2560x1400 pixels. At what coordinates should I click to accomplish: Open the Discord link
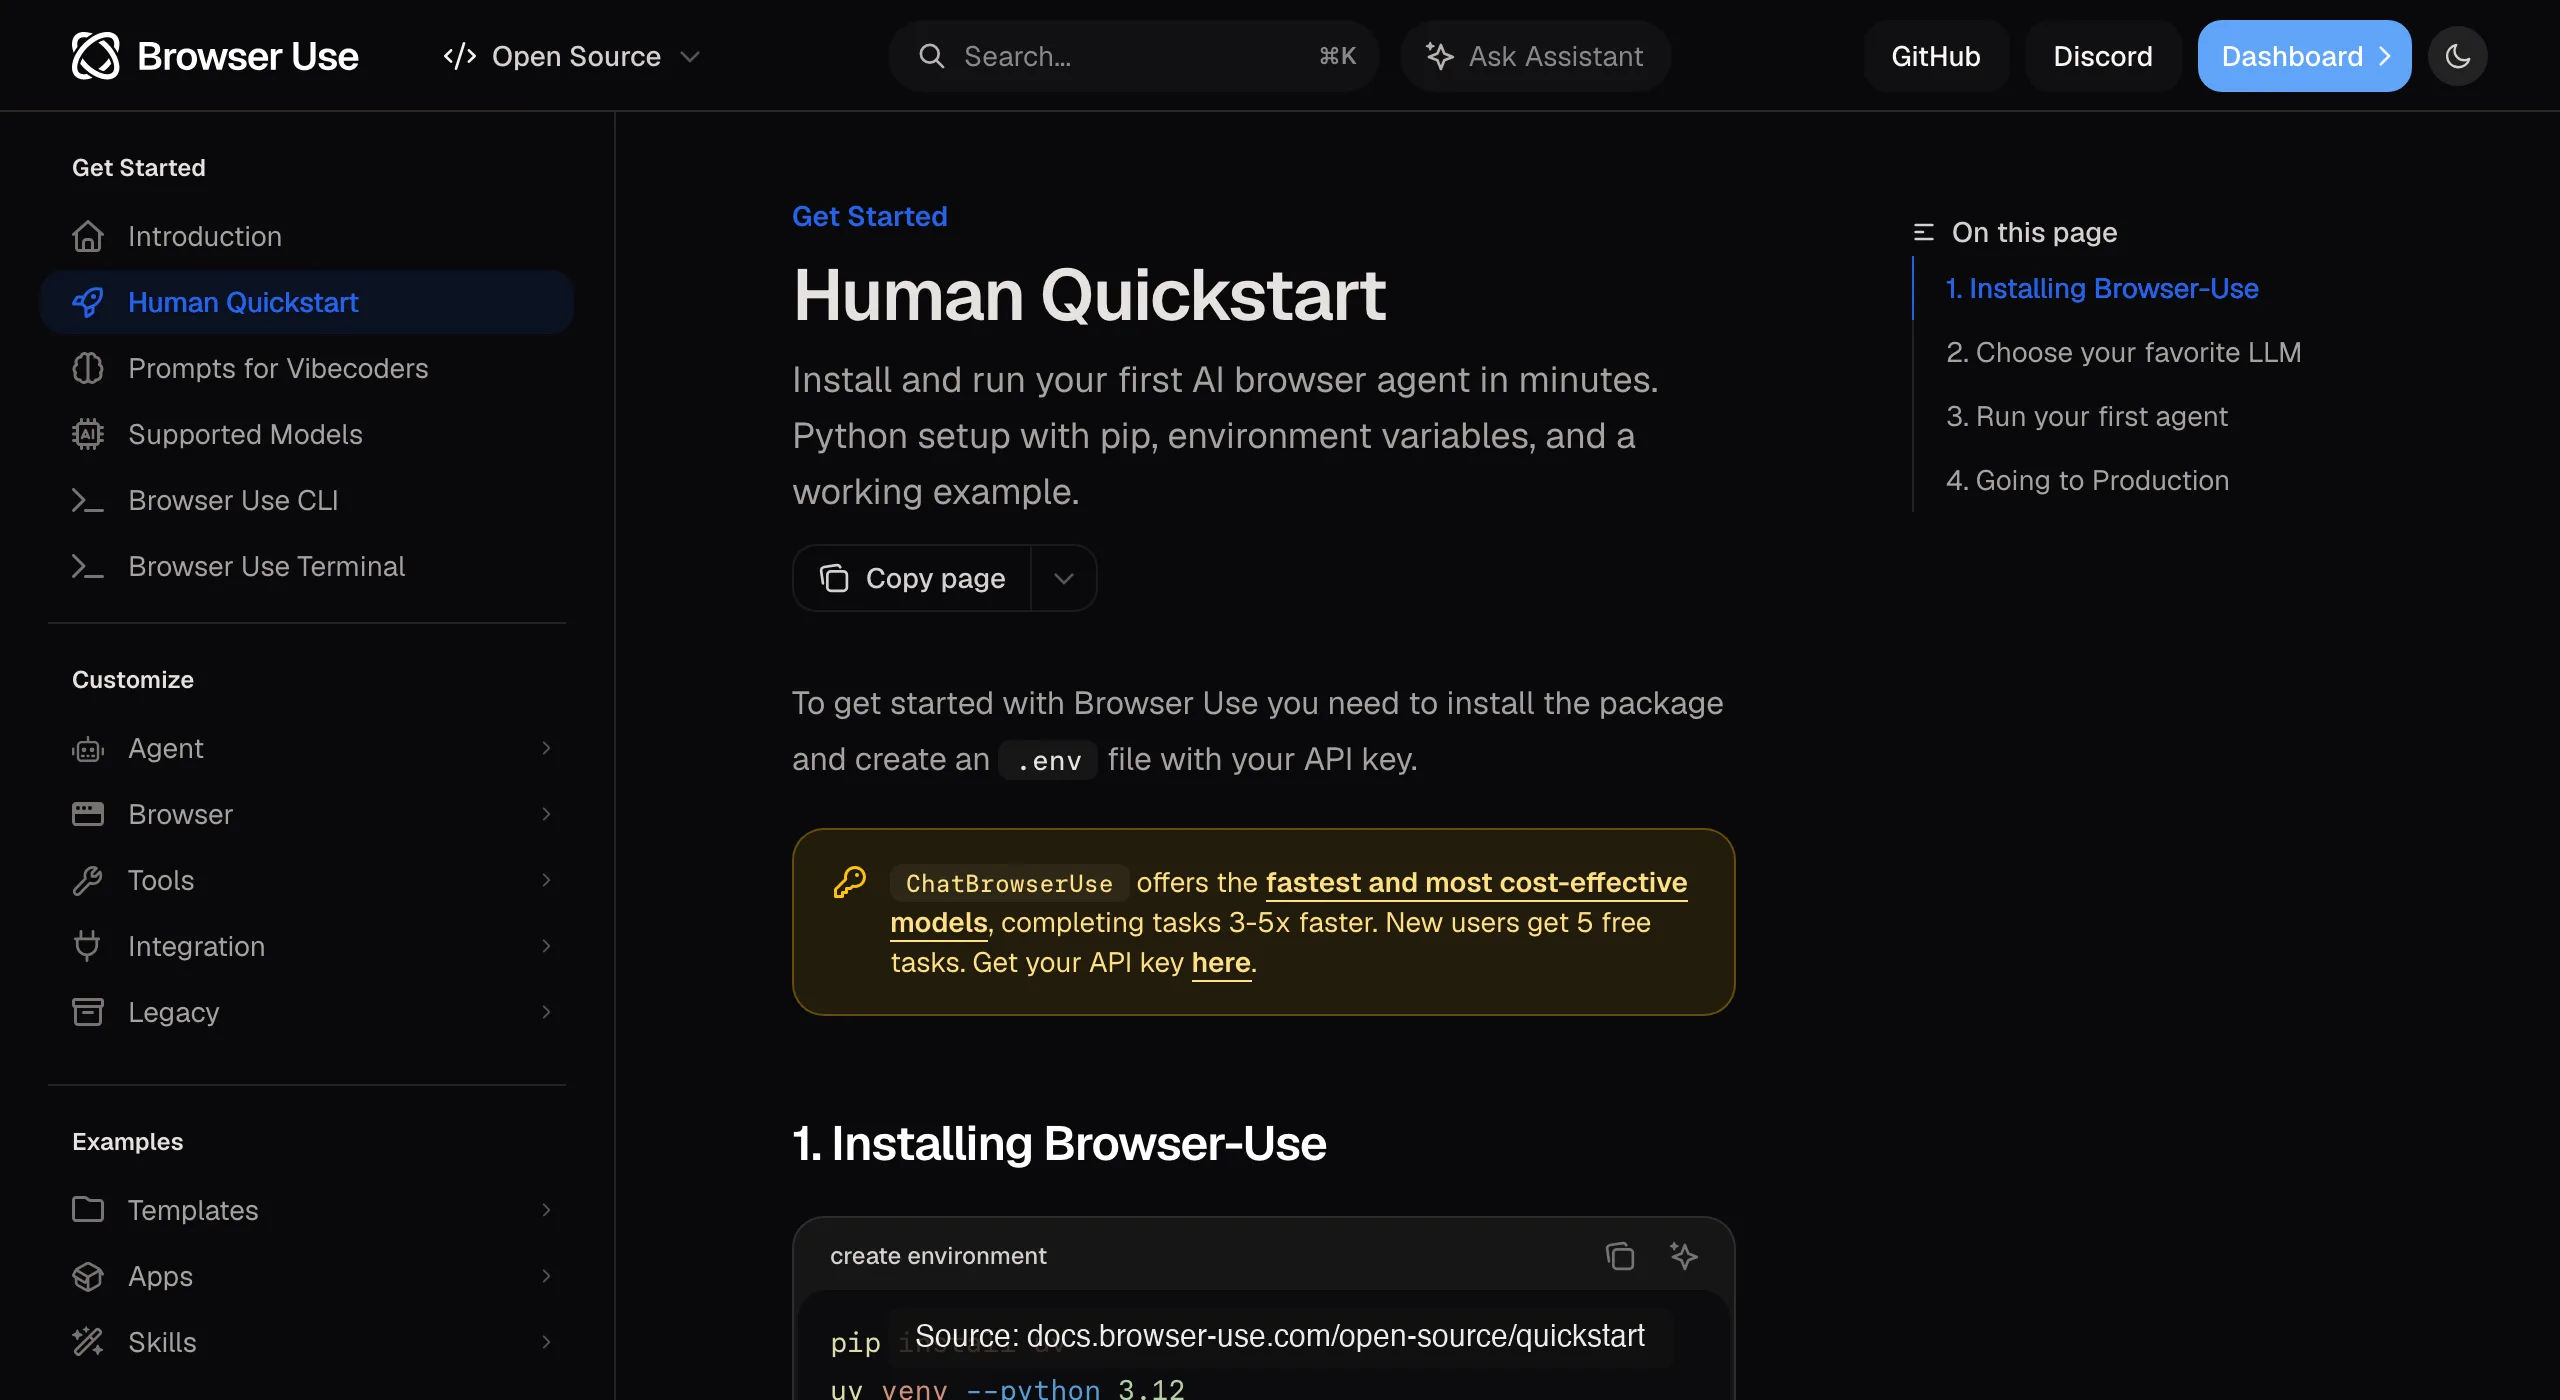coord(2103,56)
